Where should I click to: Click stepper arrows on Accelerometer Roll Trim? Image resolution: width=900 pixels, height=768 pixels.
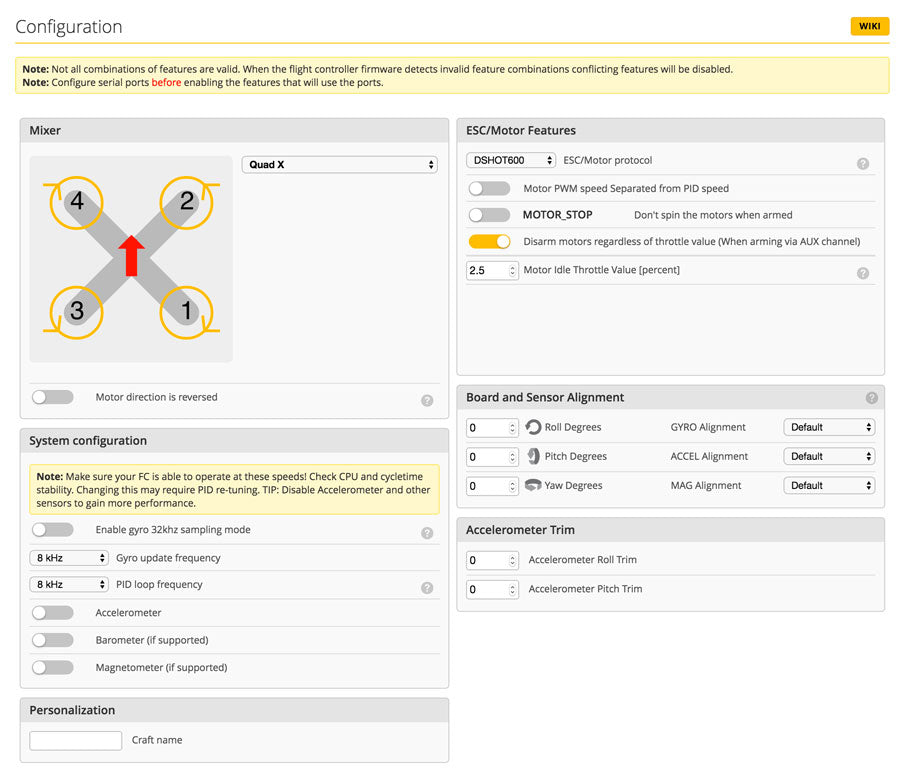click(x=513, y=560)
